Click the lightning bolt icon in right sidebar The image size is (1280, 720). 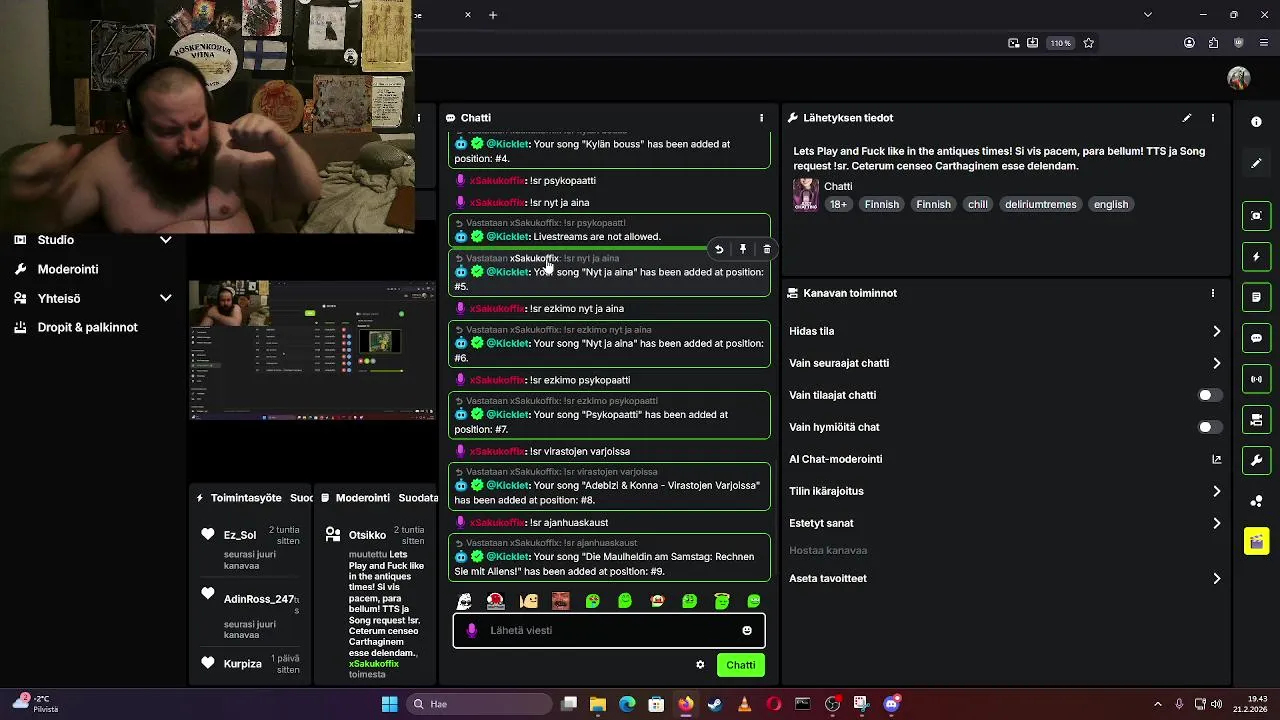point(1257,257)
